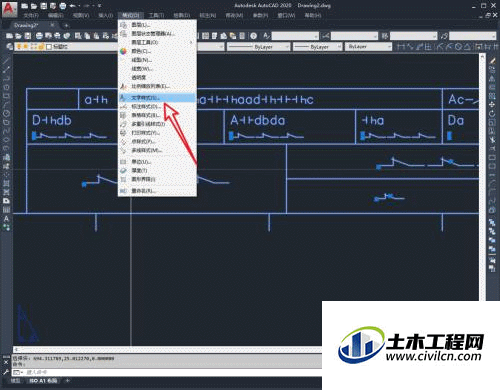The height and width of the screenshot is (390, 500).
Task: Toggle layer lock padlock icon
Action: coord(41,46)
